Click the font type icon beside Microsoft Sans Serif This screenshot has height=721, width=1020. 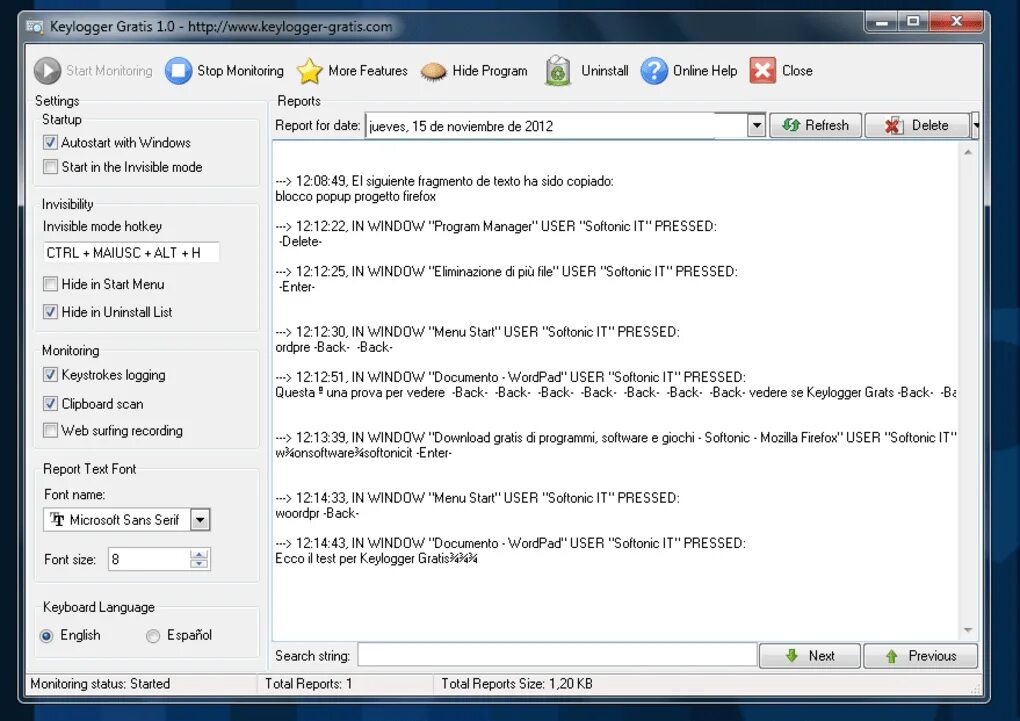tap(57, 519)
